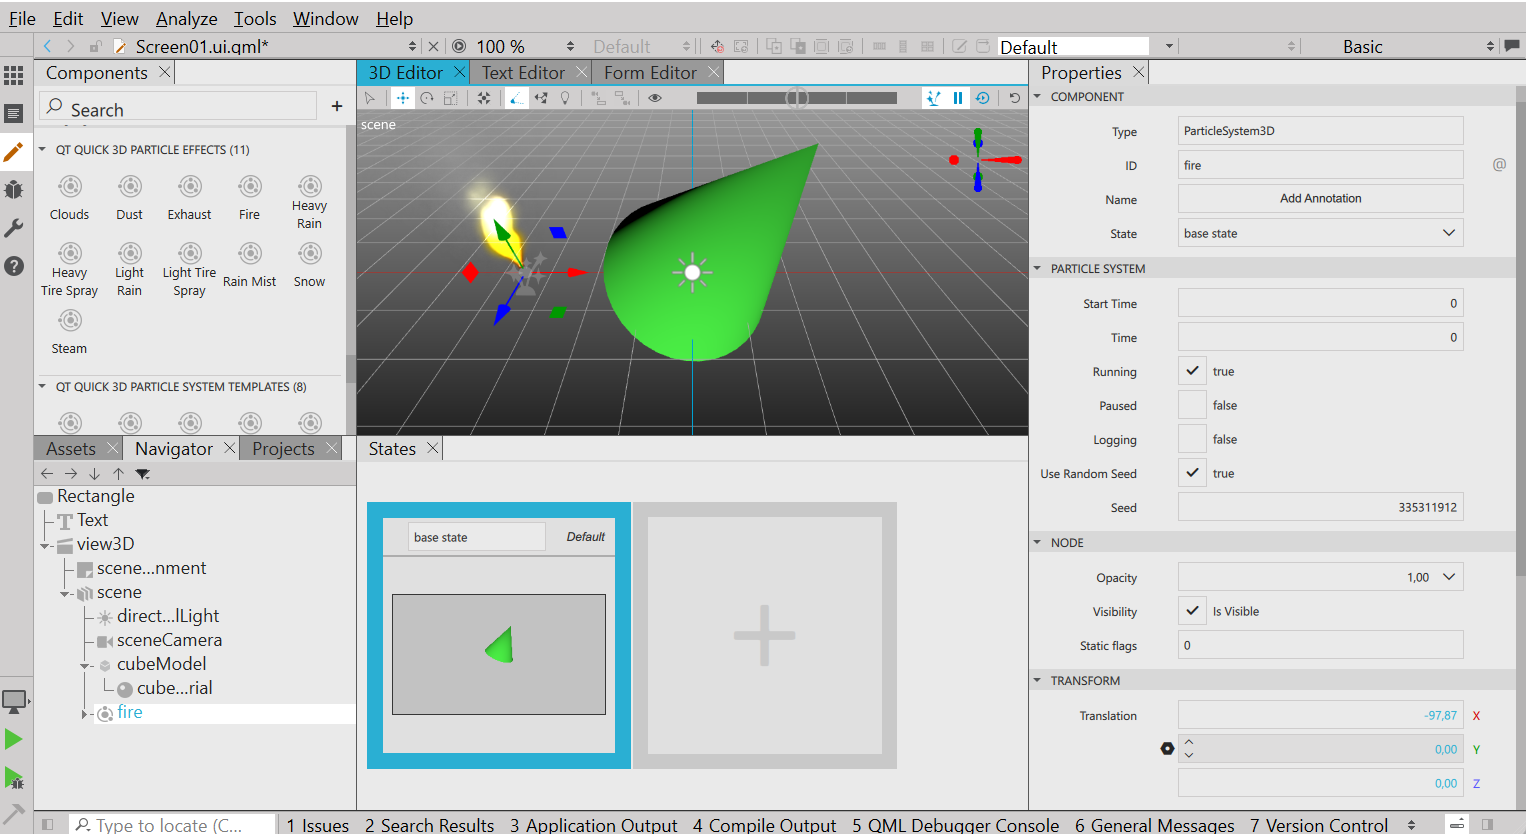This screenshot has width=1526, height=834.
Task: Pause the particle animation in 3D editor
Action: pyautogui.click(x=958, y=98)
